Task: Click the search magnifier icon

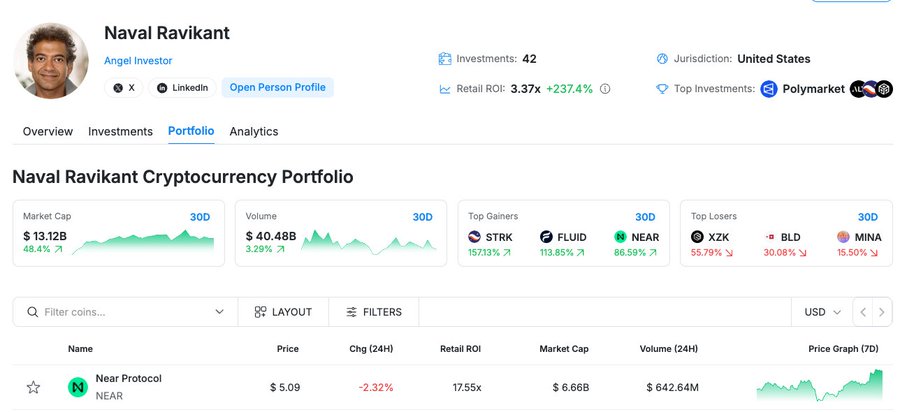Action: pyautogui.click(x=33, y=312)
